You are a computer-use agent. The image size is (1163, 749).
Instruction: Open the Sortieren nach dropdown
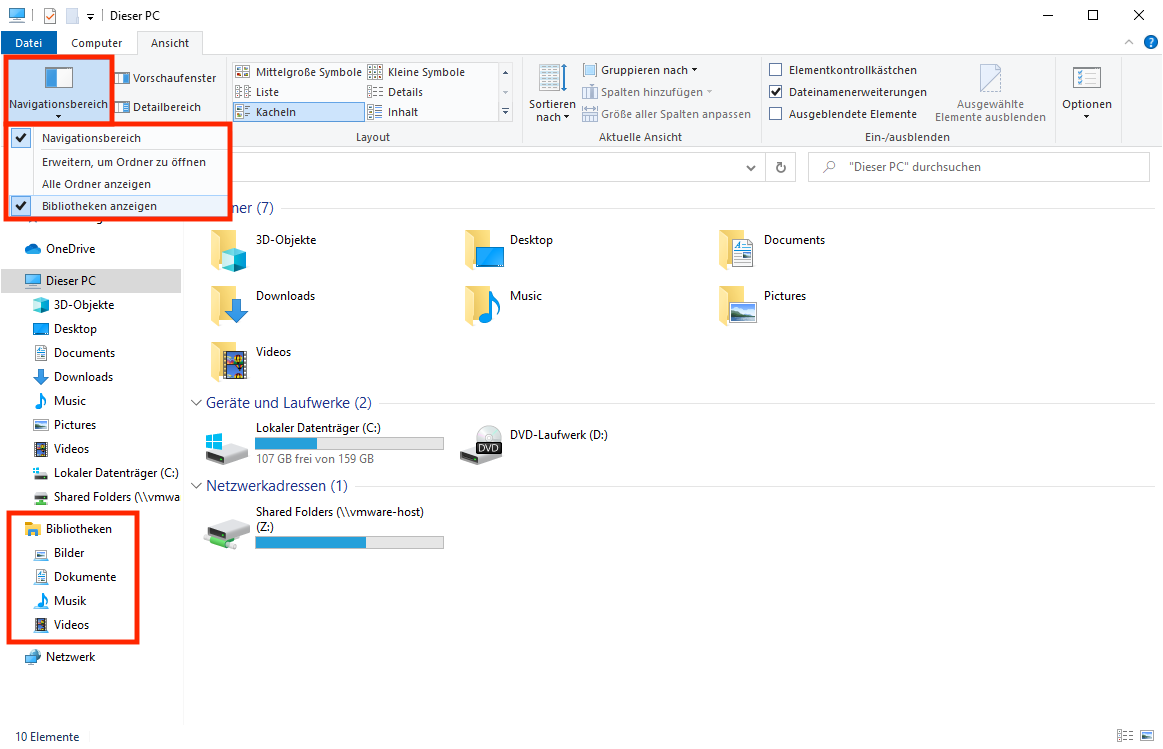[551, 91]
